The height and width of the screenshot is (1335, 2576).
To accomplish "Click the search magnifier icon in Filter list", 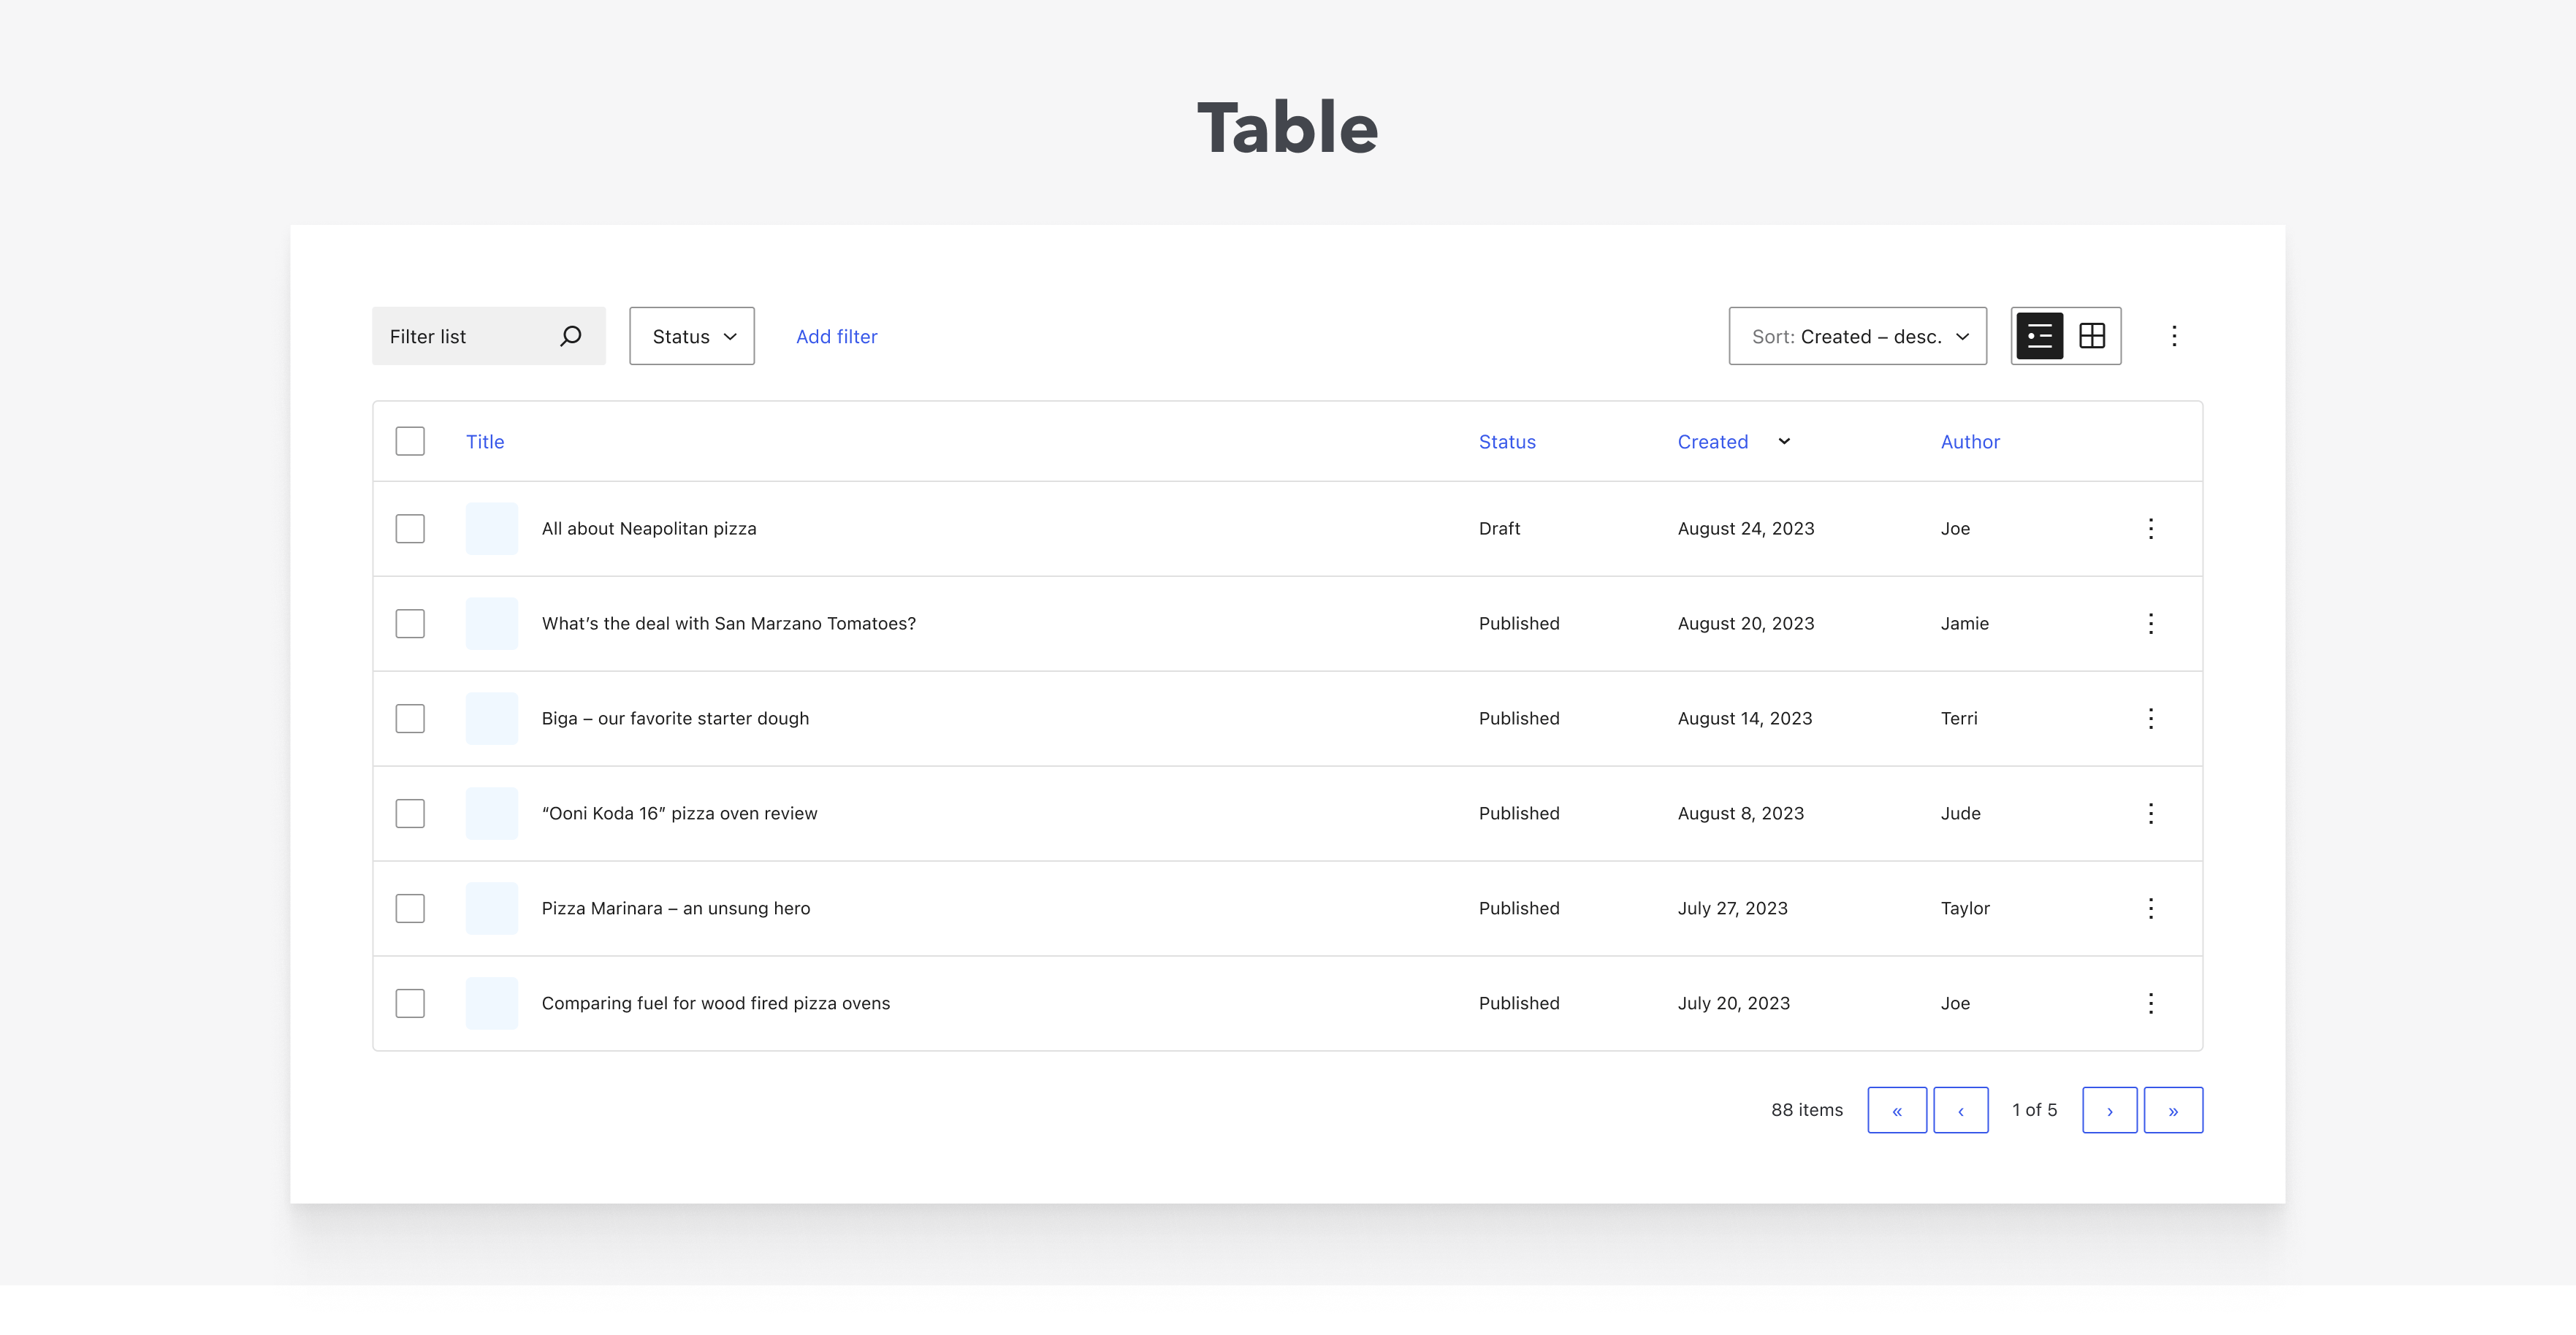I will point(570,336).
